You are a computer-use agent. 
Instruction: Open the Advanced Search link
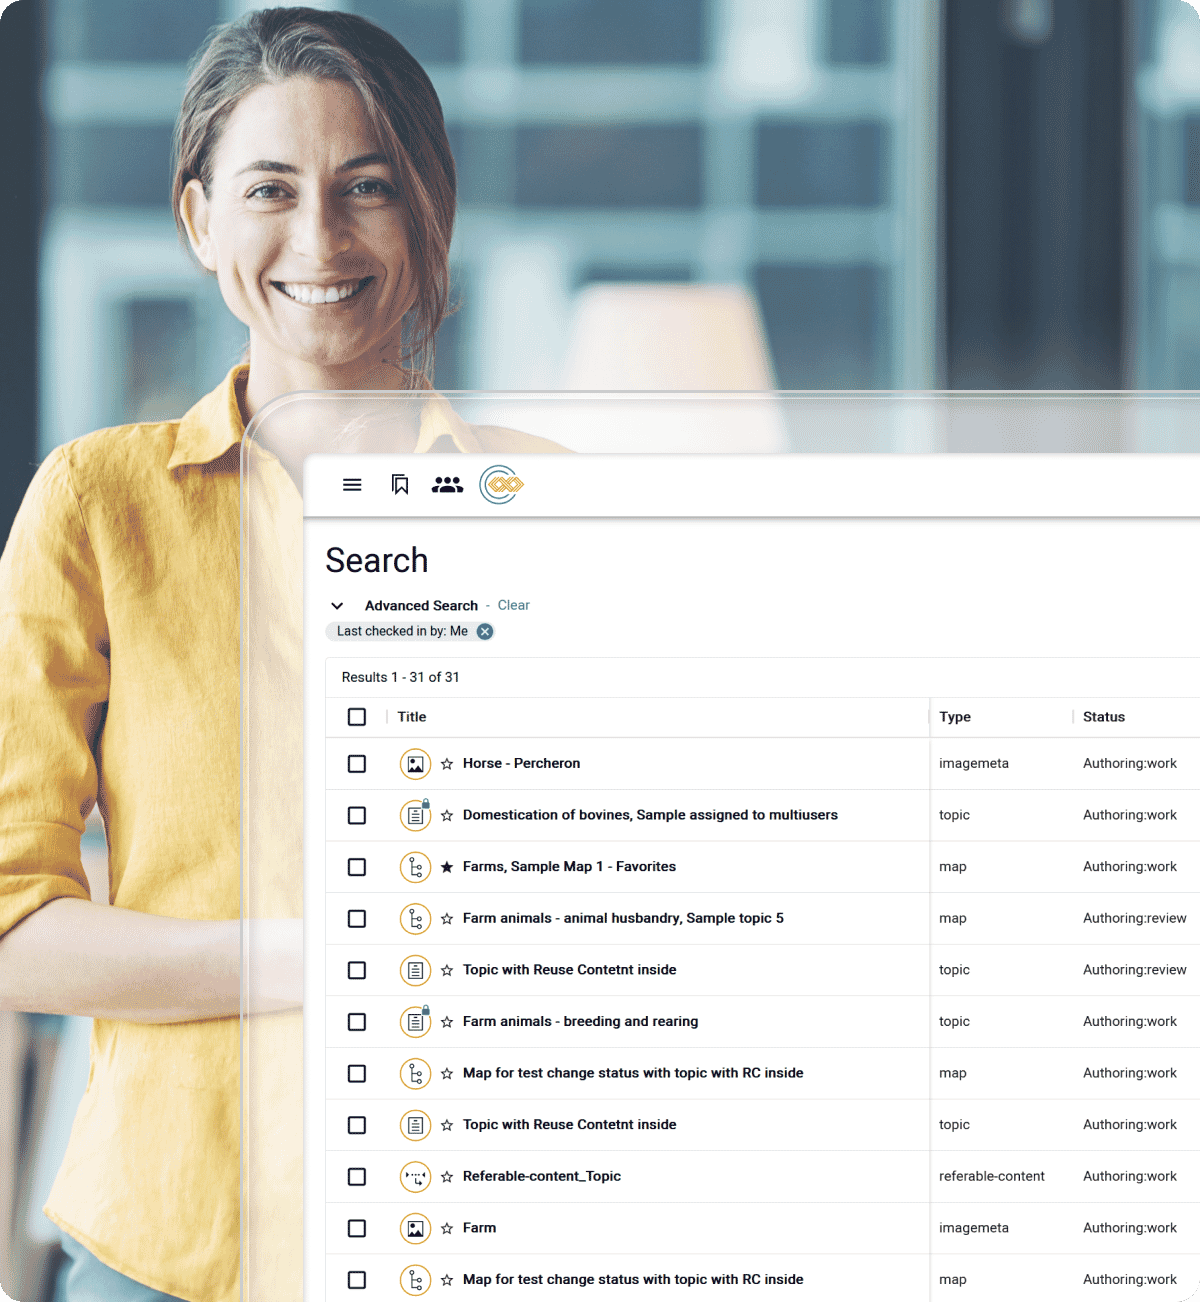pos(421,605)
